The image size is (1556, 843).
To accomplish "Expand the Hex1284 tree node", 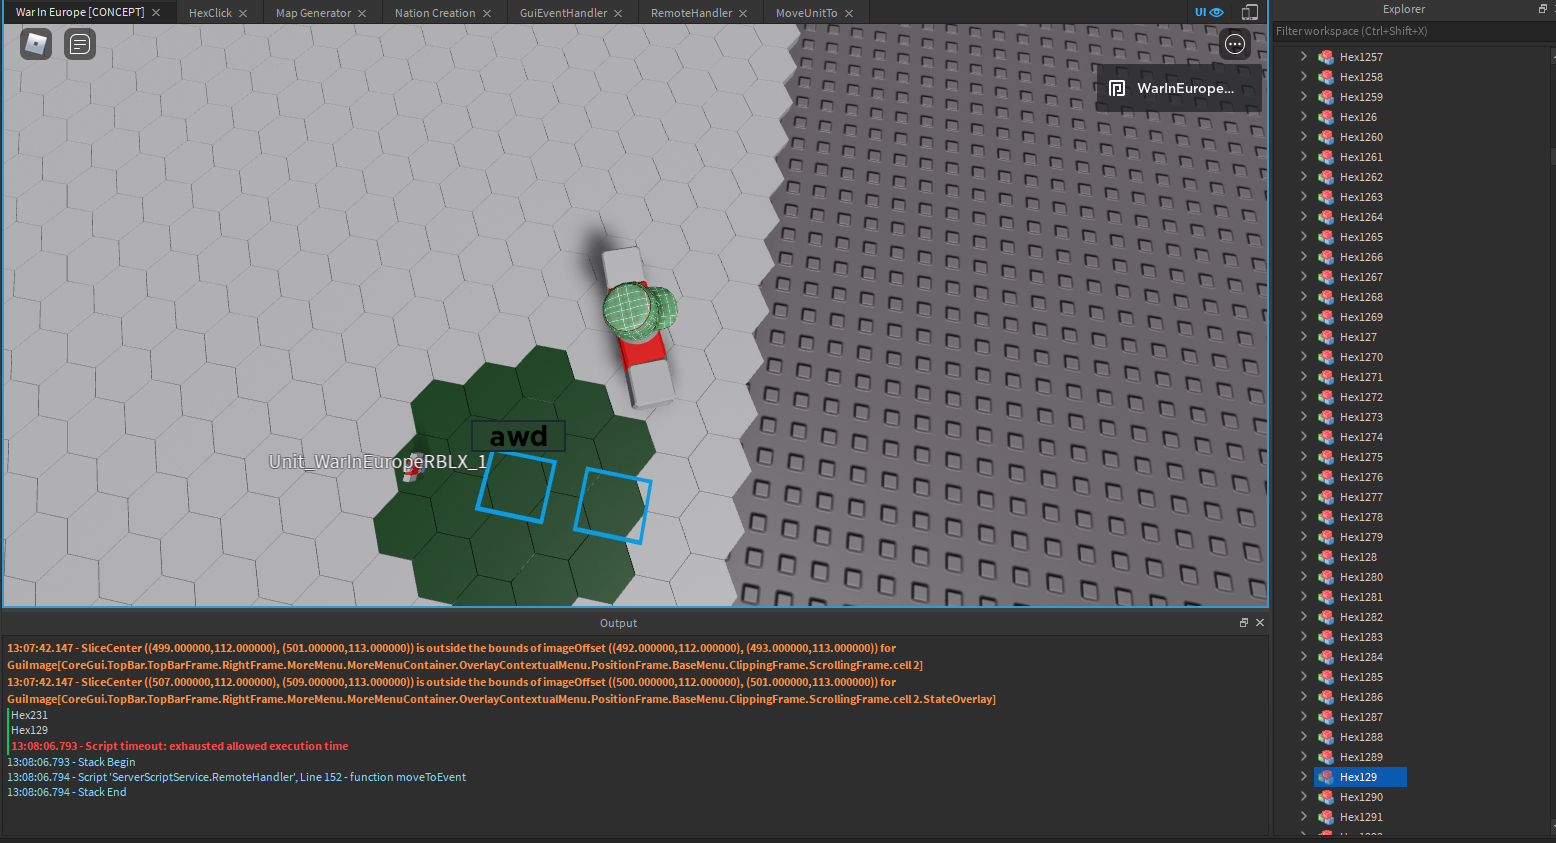I will tap(1303, 657).
